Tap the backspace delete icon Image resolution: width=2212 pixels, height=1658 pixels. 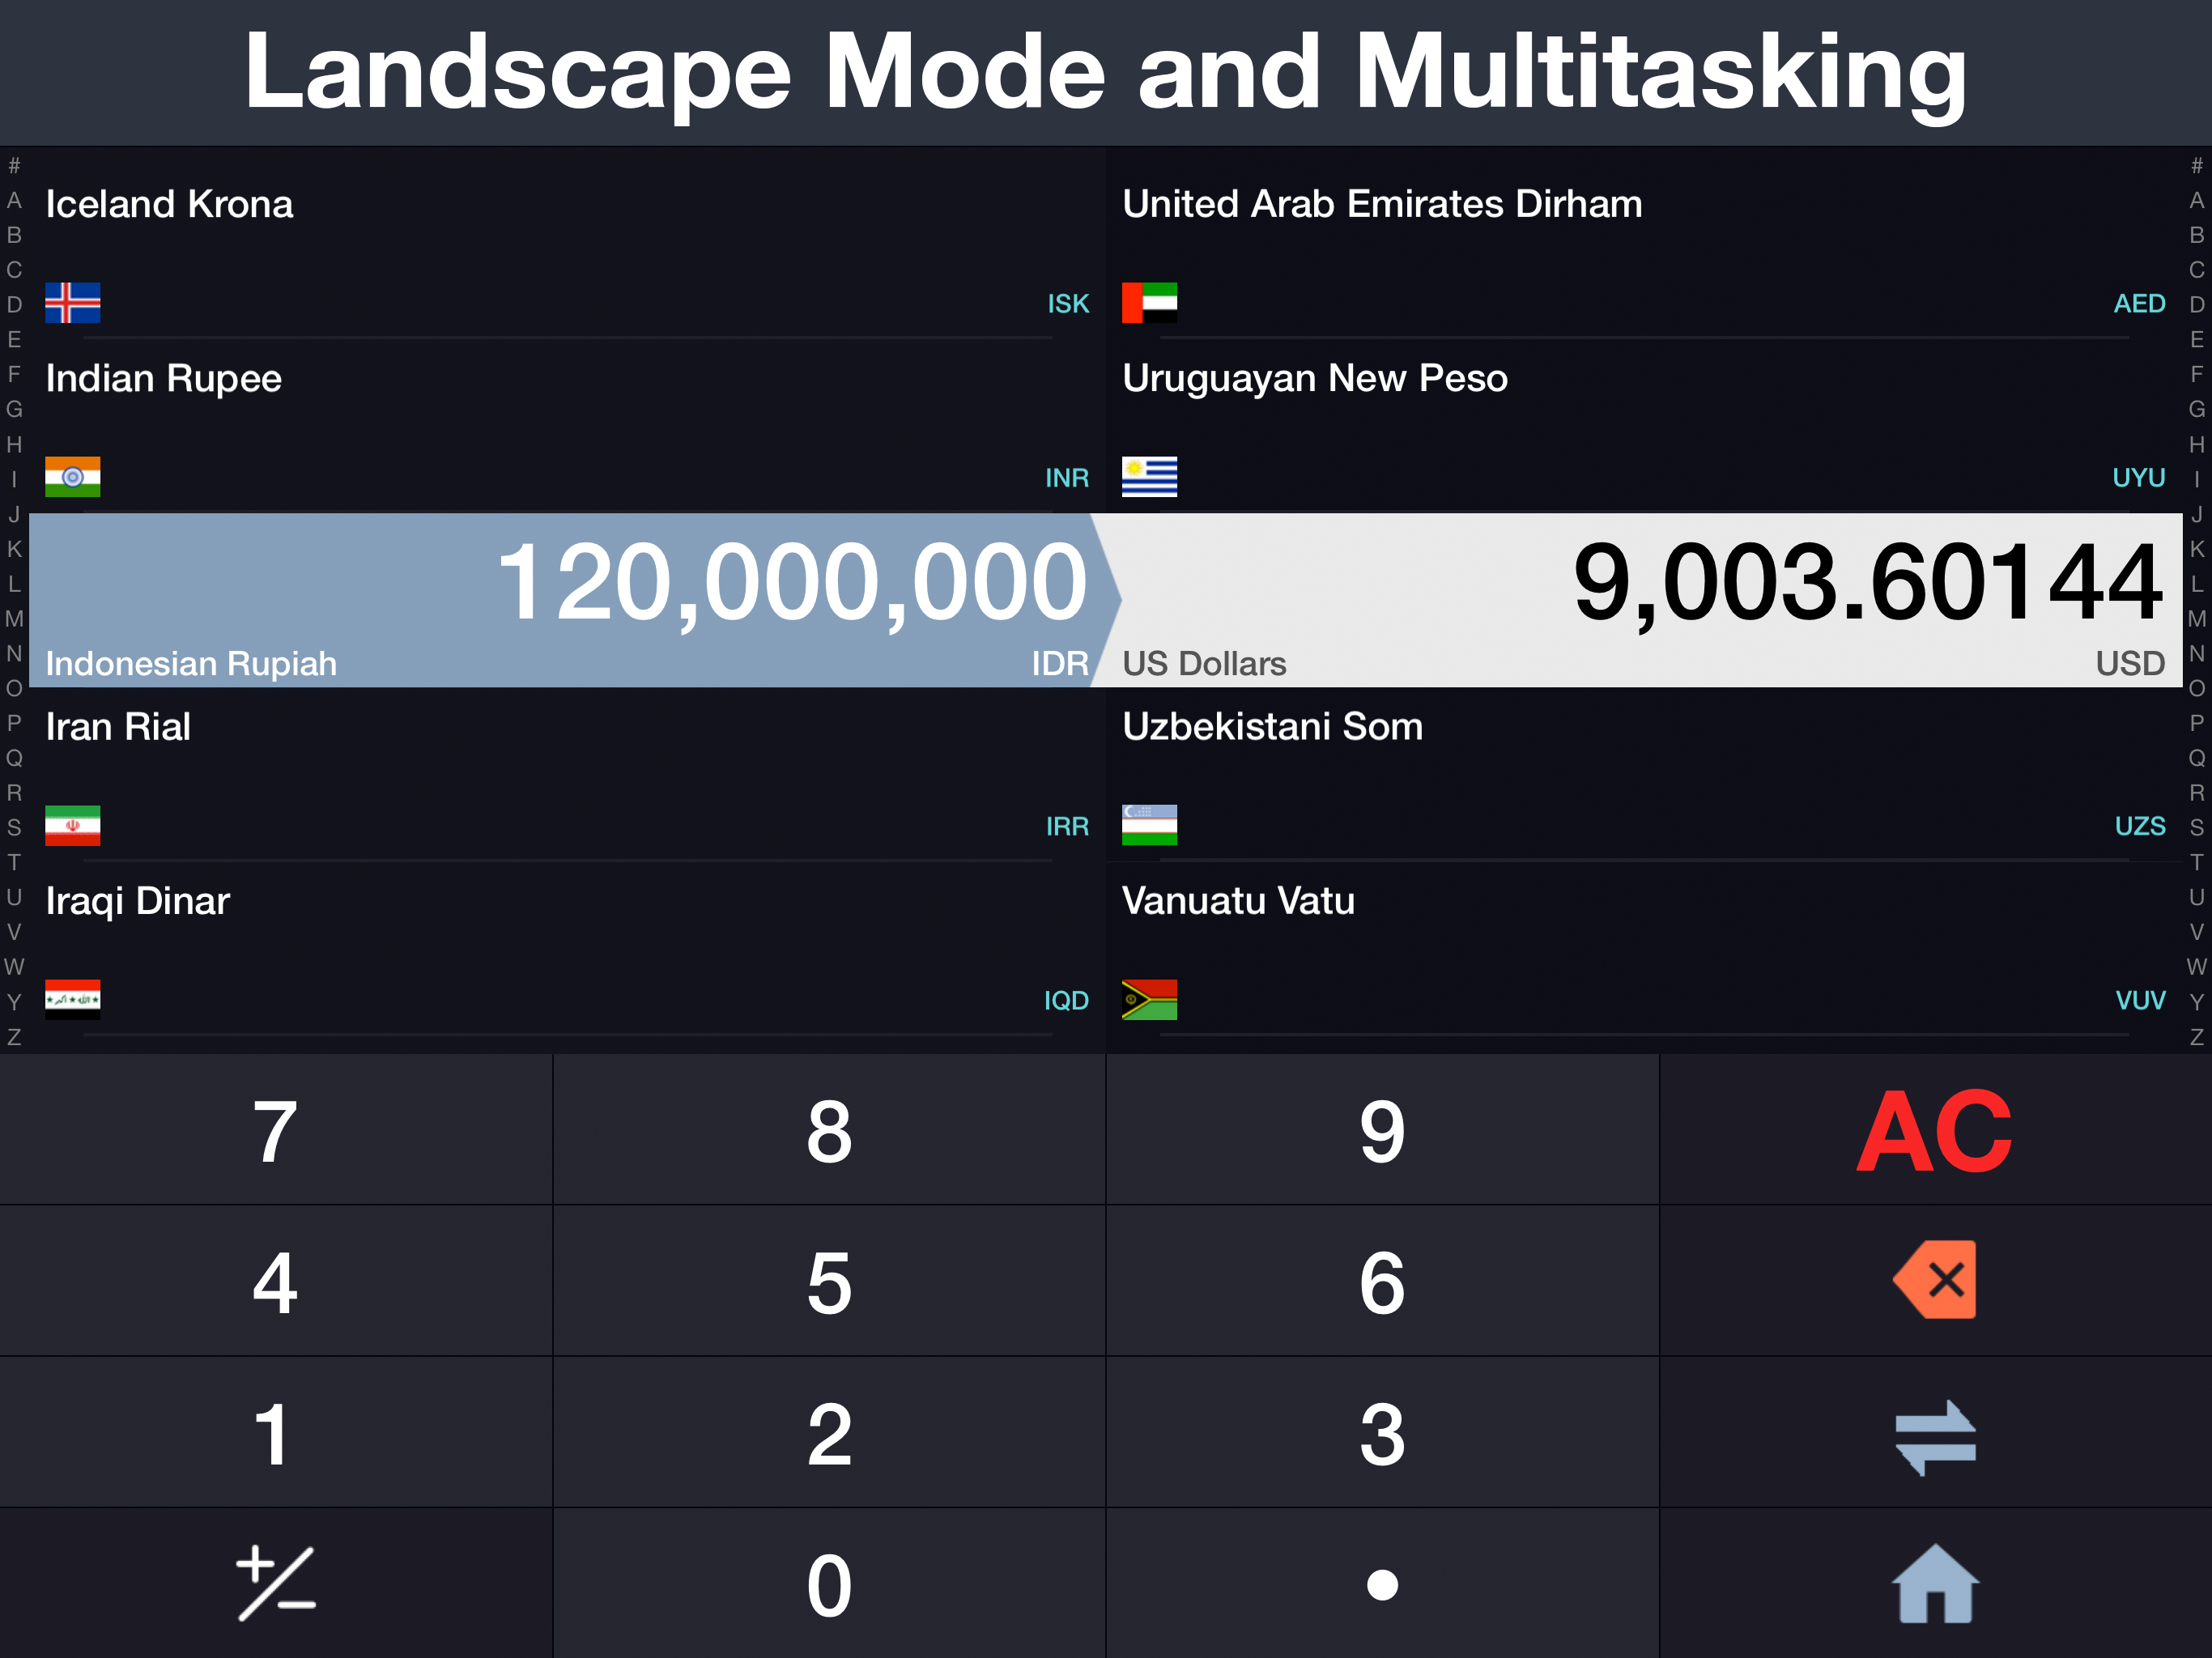pos(1934,1280)
